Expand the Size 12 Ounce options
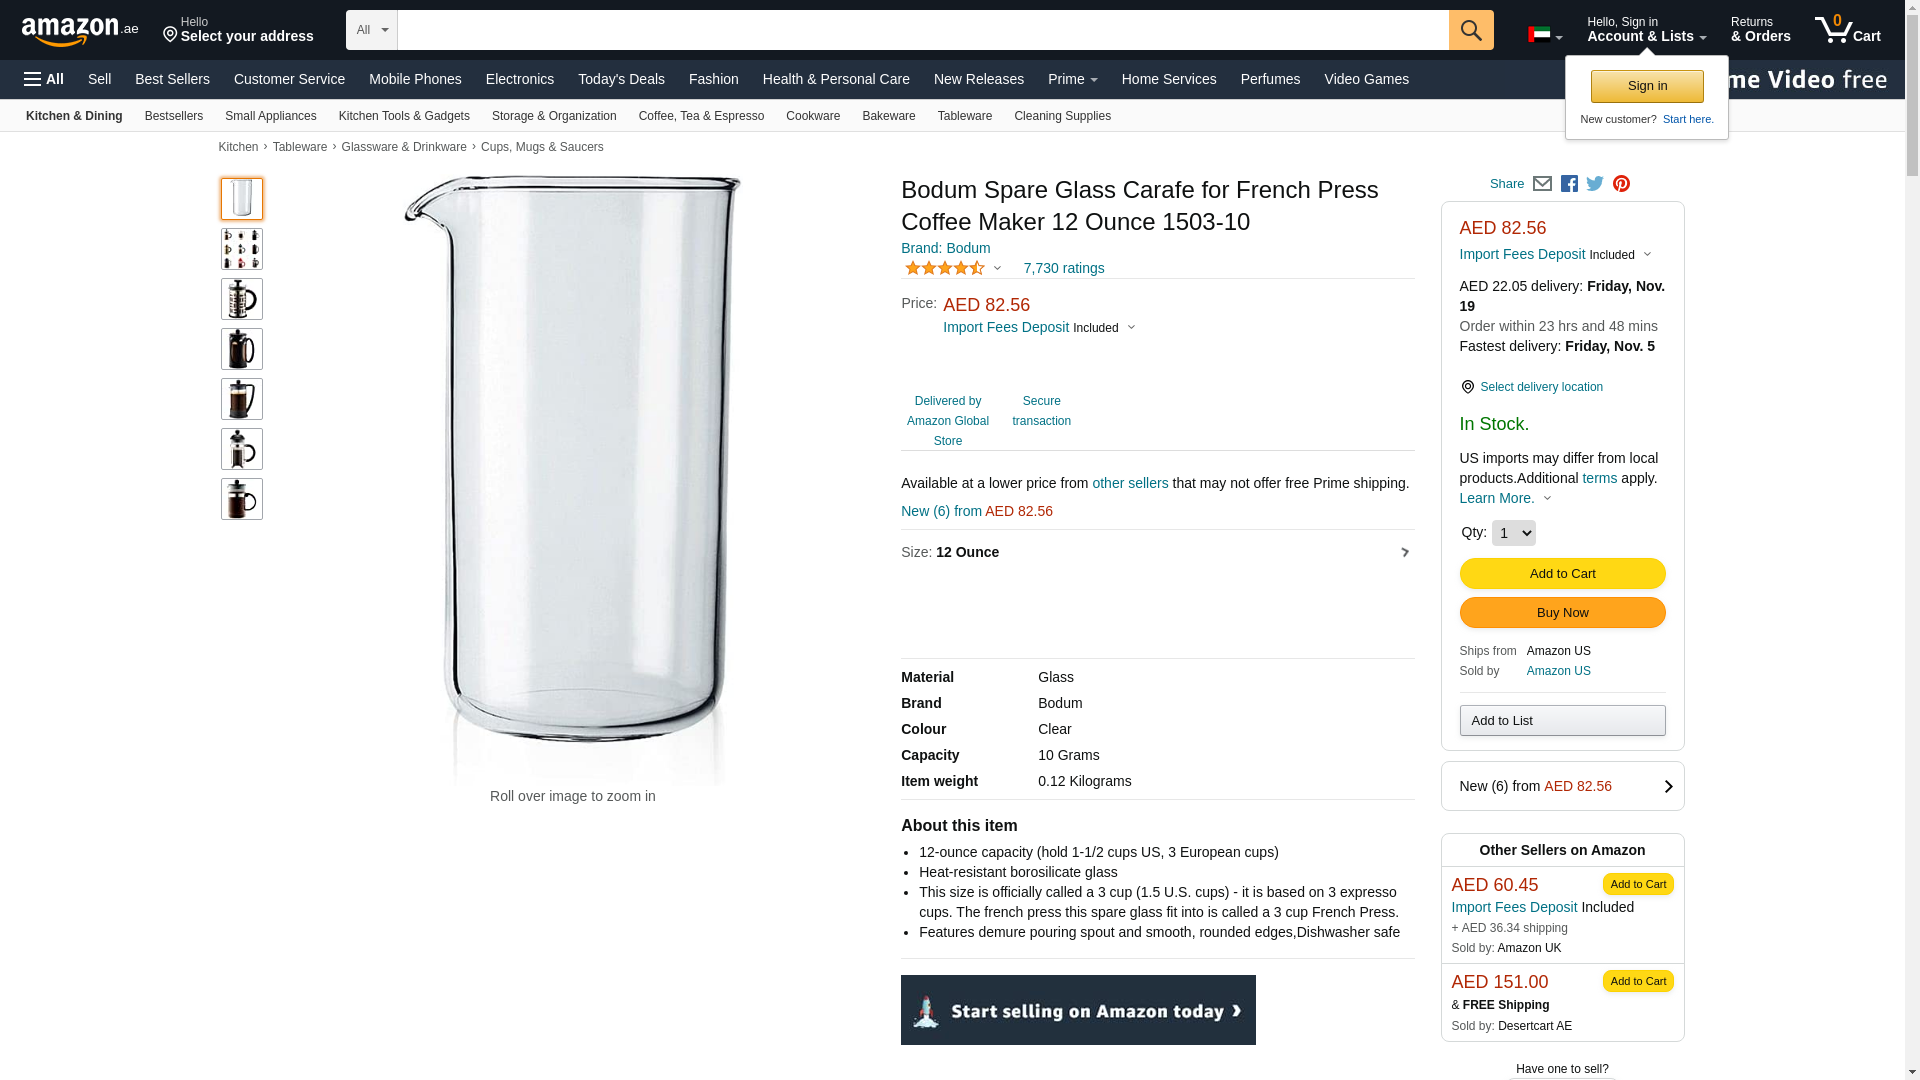 click(1157, 552)
